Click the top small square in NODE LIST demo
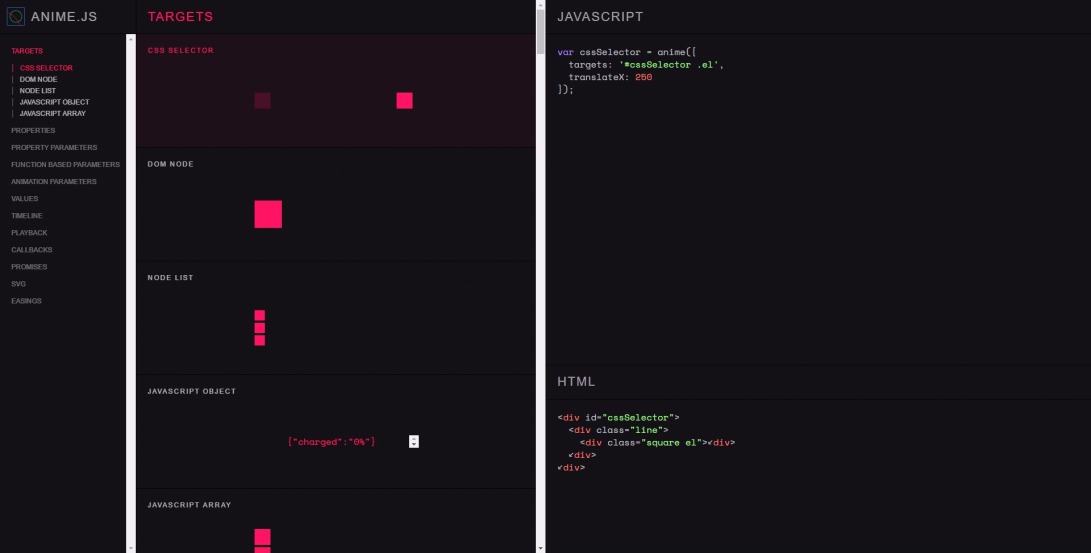 click(x=260, y=315)
